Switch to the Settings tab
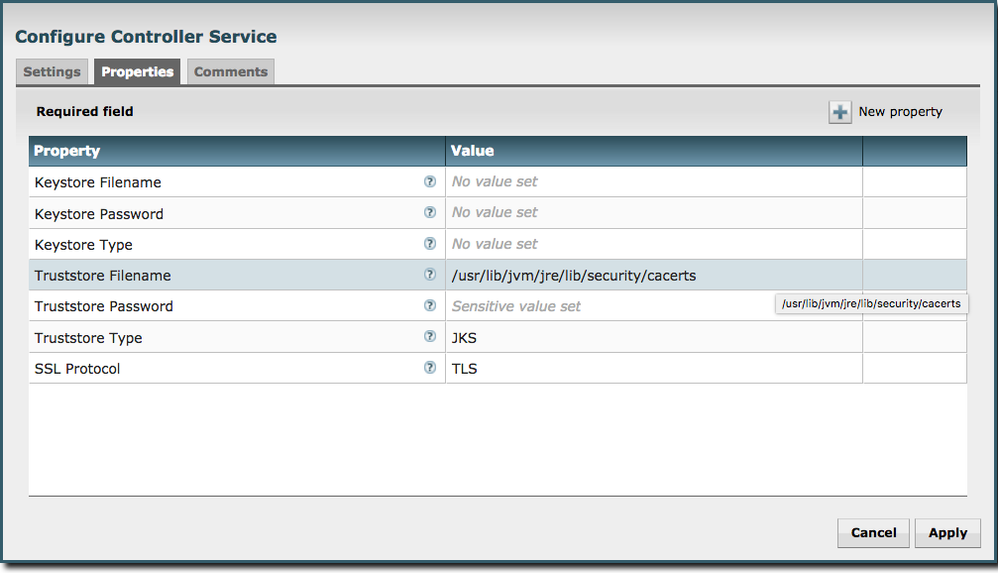 tap(52, 72)
